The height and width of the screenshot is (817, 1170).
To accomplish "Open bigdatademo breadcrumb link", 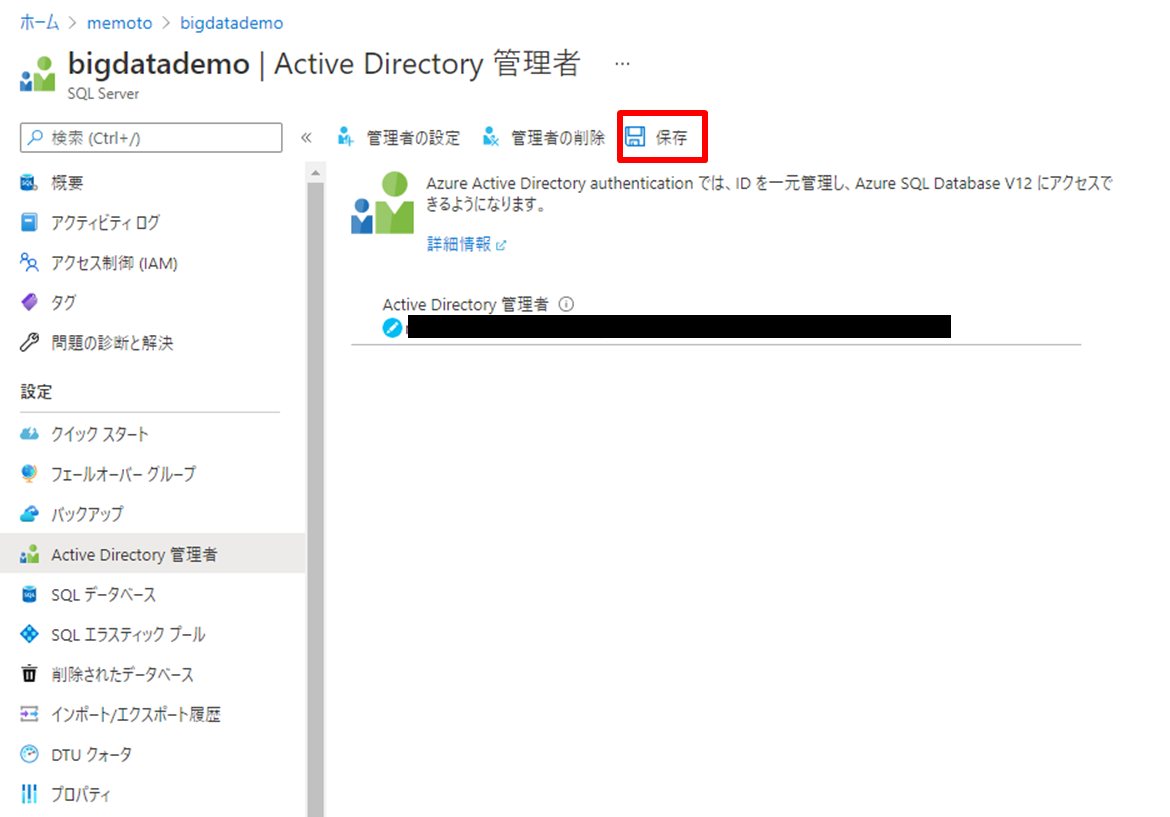I will coord(231,23).
